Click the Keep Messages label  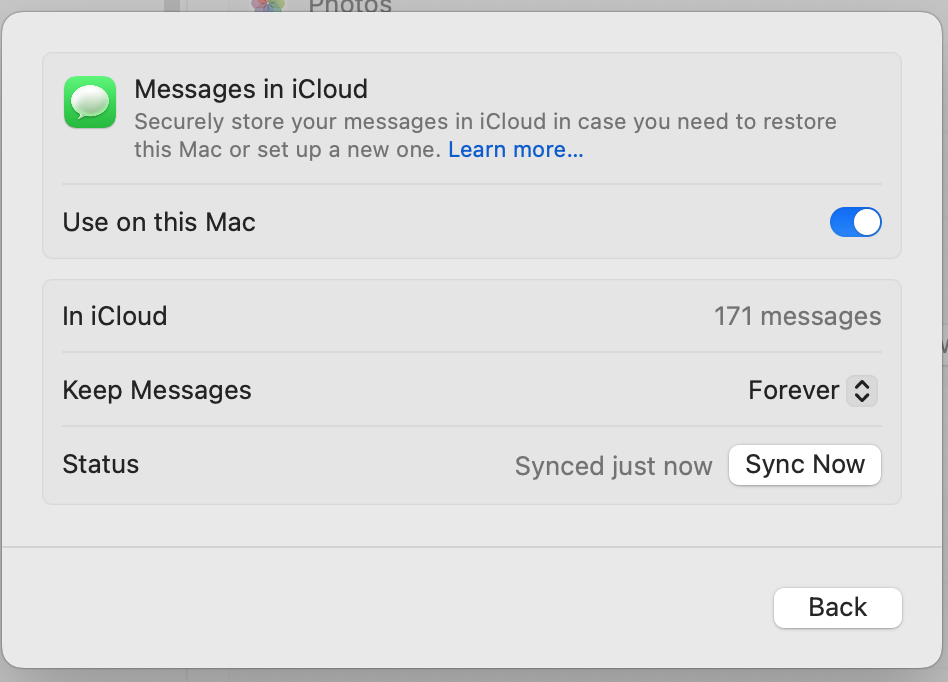click(157, 390)
